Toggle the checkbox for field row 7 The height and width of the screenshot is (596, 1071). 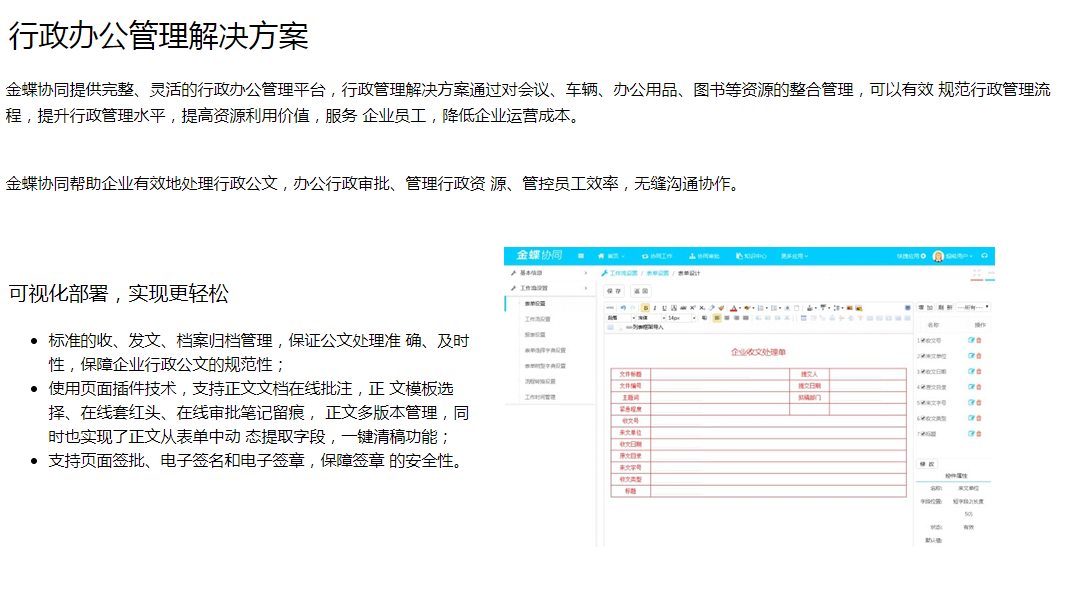click(923, 434)
